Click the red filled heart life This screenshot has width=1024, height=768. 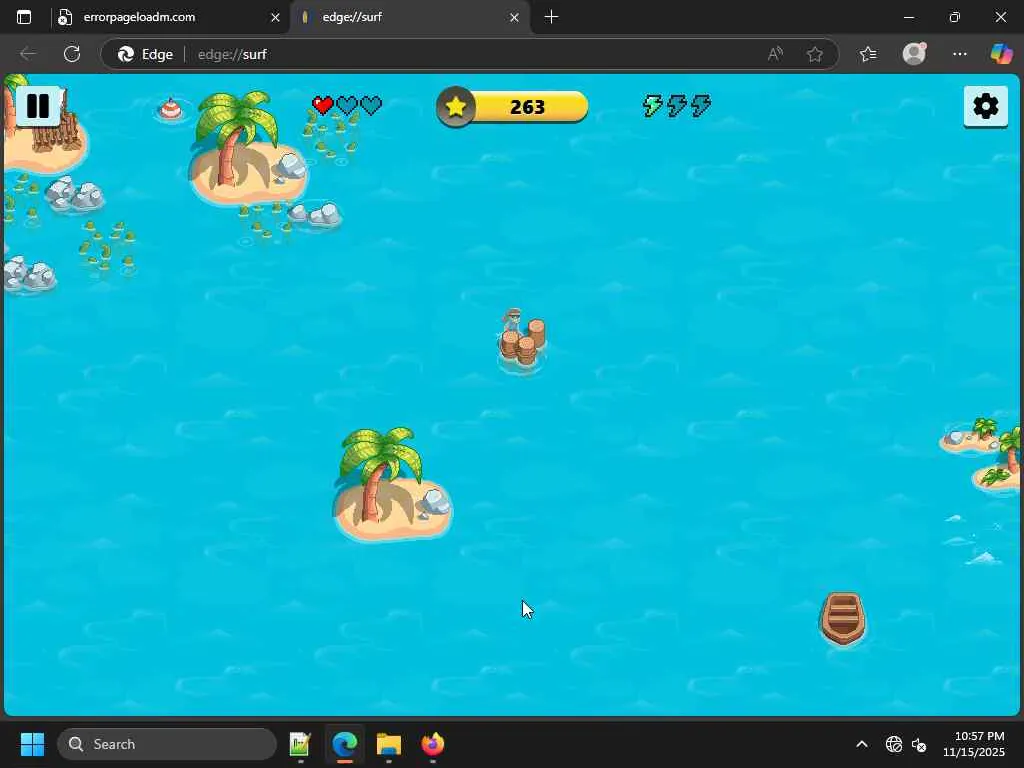point(323,105)
